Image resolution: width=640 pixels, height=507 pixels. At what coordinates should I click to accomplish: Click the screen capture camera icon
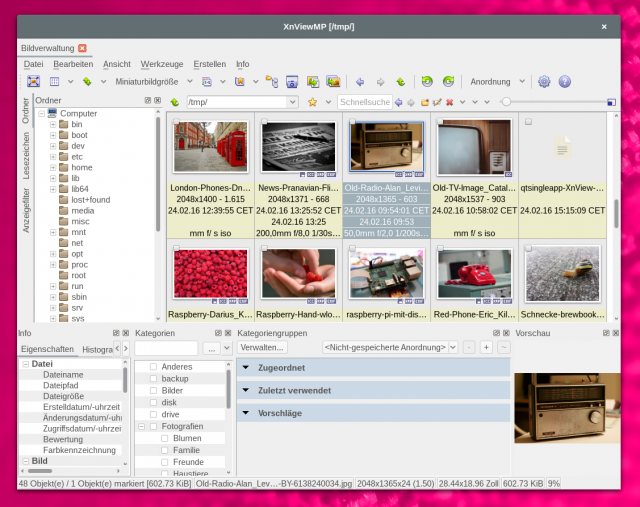point(292,82)
